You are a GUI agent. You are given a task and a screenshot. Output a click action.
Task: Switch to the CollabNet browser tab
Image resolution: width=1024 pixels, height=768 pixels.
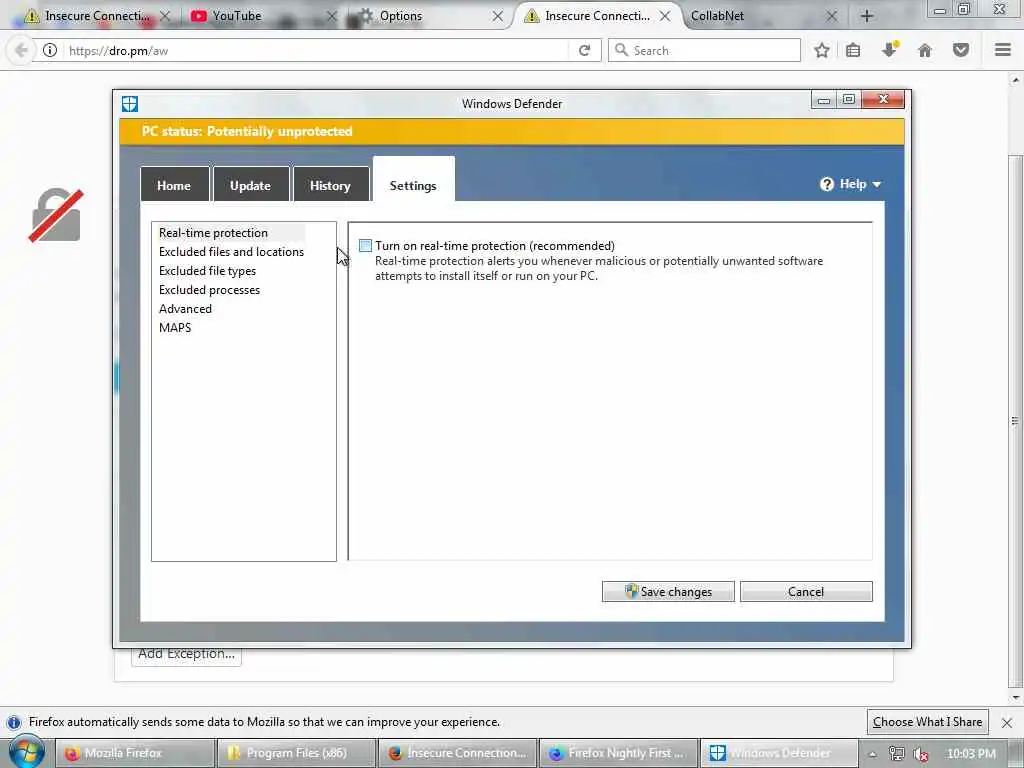click(x=764, y=16)
